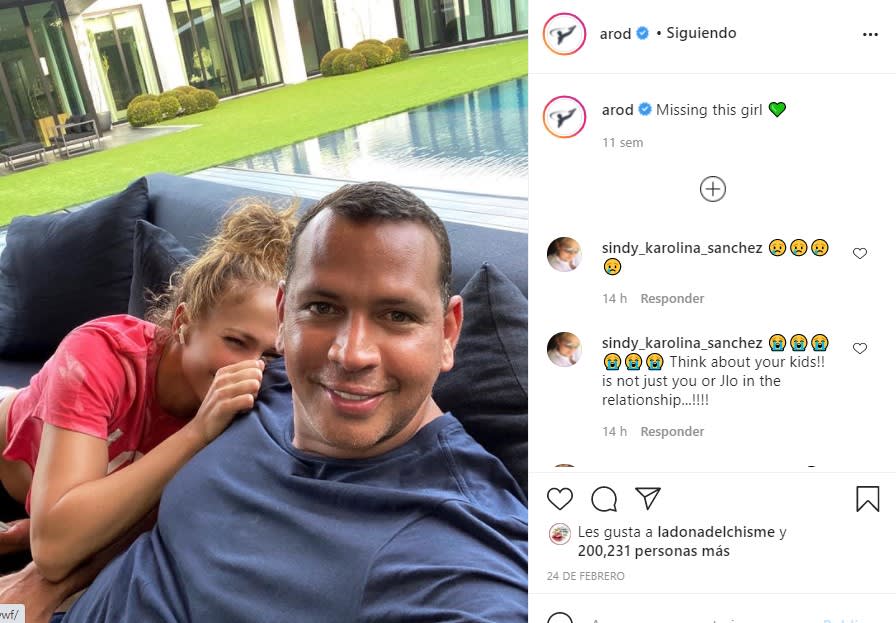896x623 pixels.
Task: Open sindy_karolina_sanchez avatar on second comment
Action: coord(564,349)
